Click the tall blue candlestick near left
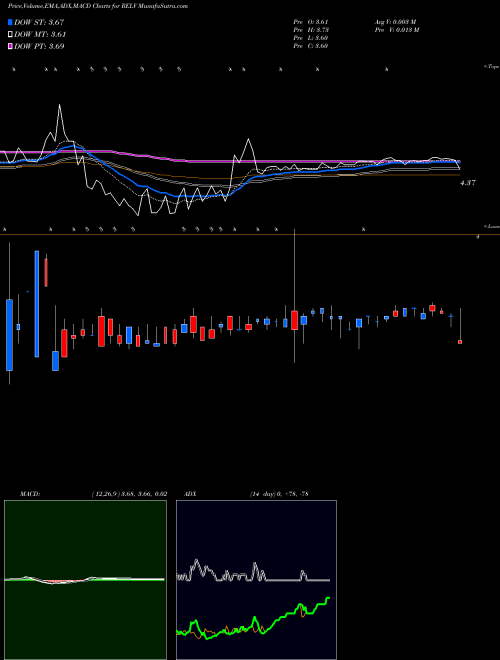500x660 pixels. click(37, 304)
